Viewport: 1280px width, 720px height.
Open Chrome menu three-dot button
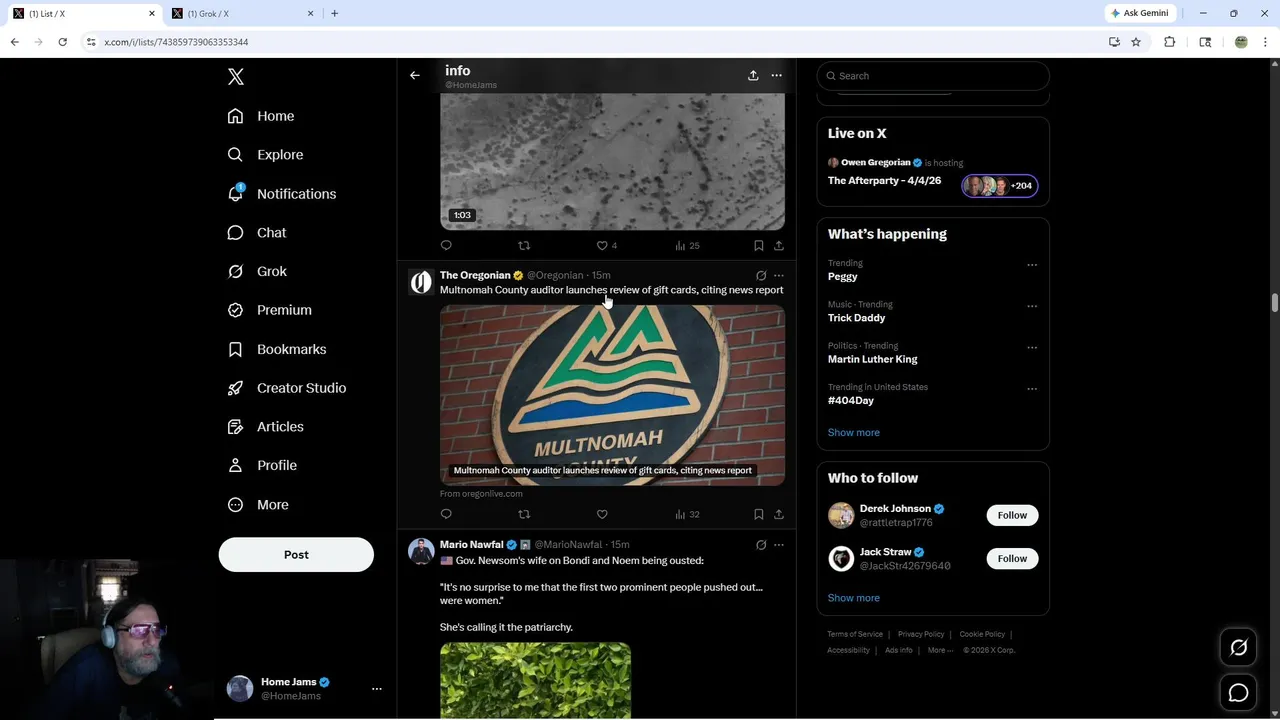pos(1266,42)
